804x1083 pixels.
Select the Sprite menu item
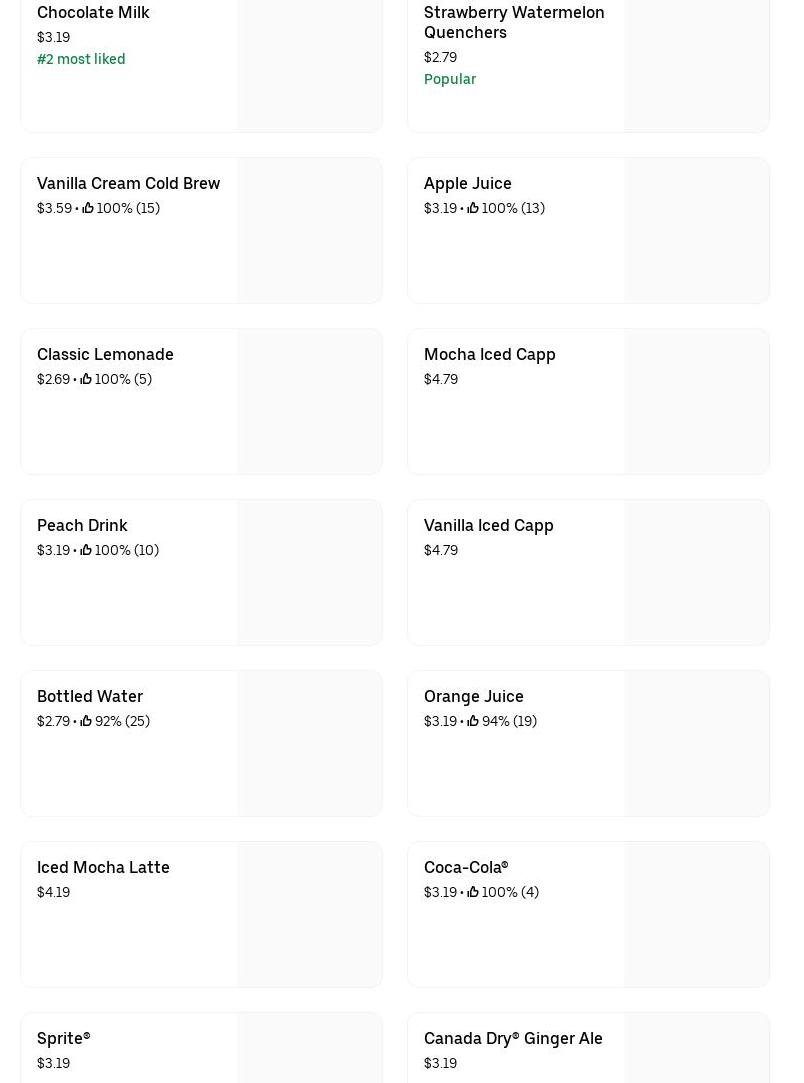63,1038
